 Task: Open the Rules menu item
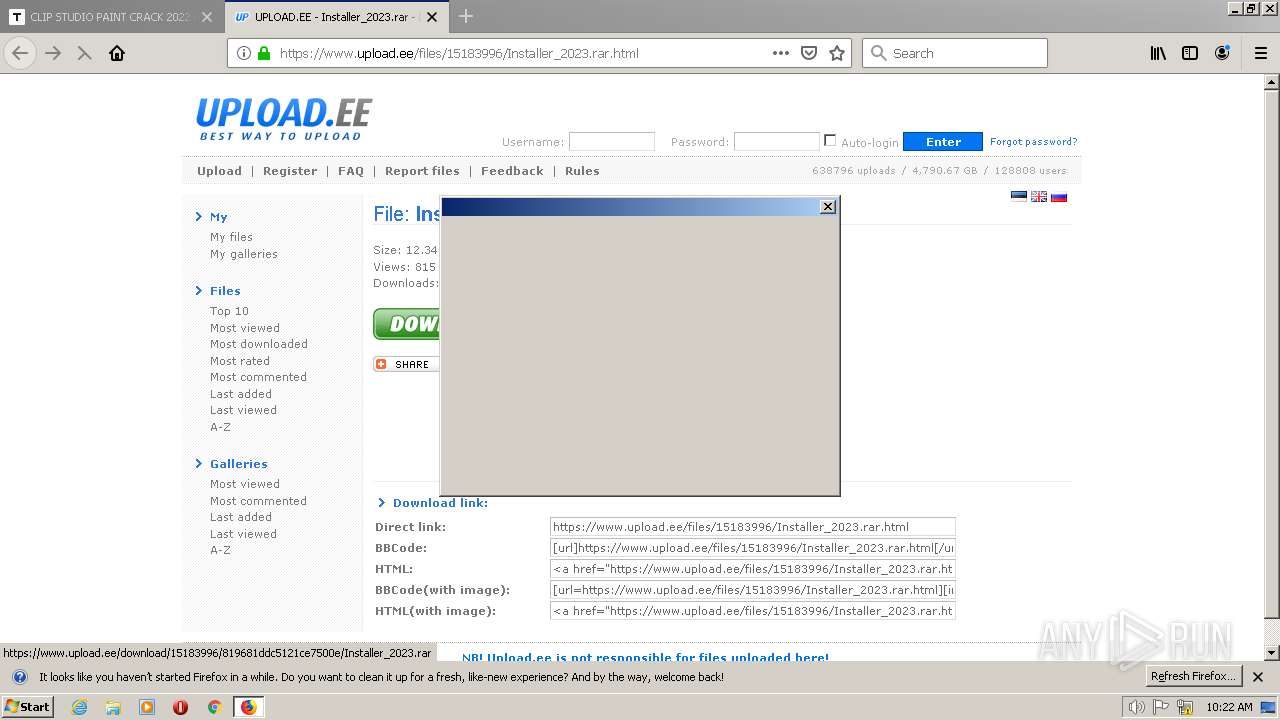(x=582, y=171)
